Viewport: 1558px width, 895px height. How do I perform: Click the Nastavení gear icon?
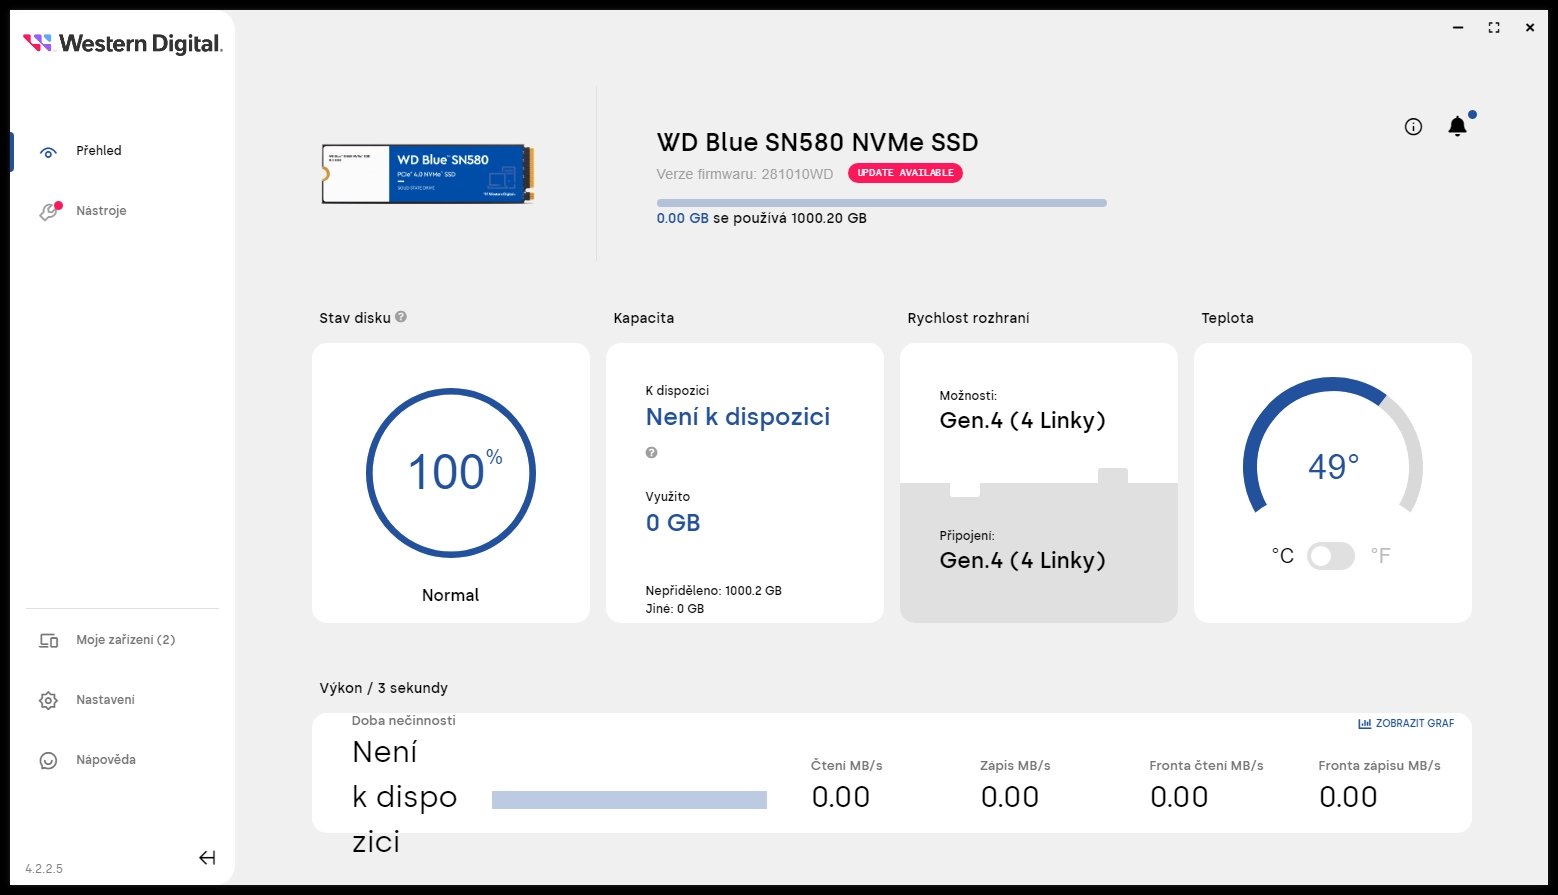48,700
